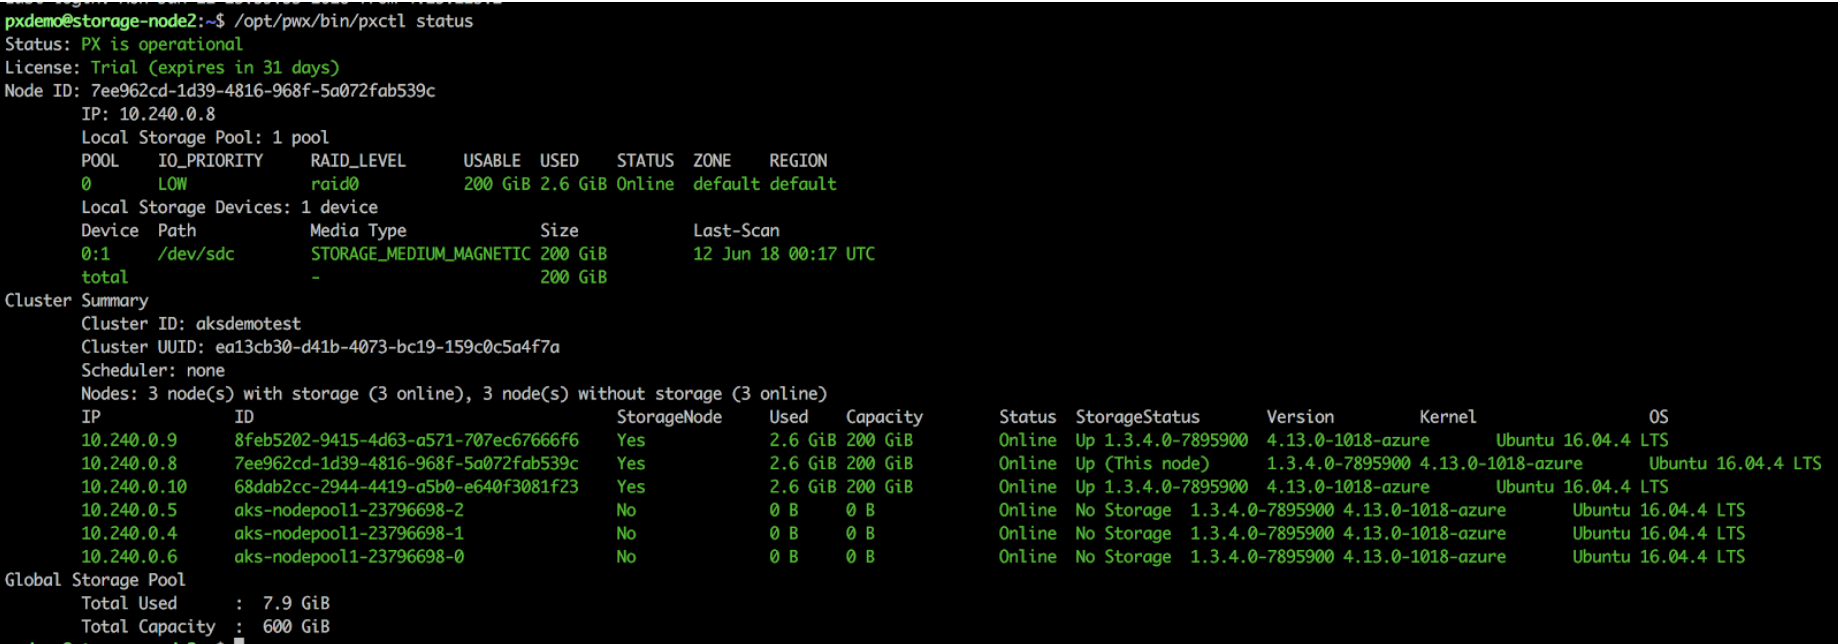This screenshot has width=1838, height=644.
Task: Click node aks-nodepool1-23796698-2
Action: point(348,510)
